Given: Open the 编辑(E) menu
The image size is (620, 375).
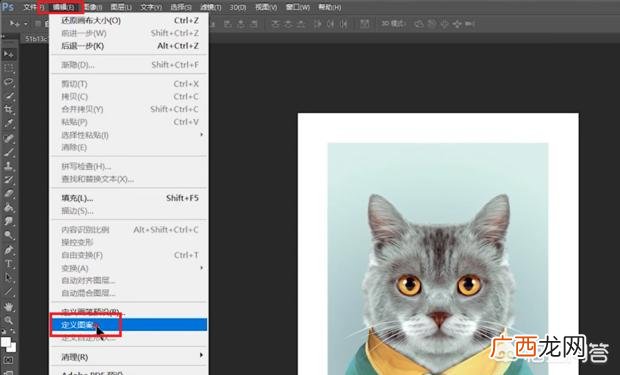Looking at the screenshot, I should (x=63, y=7).
